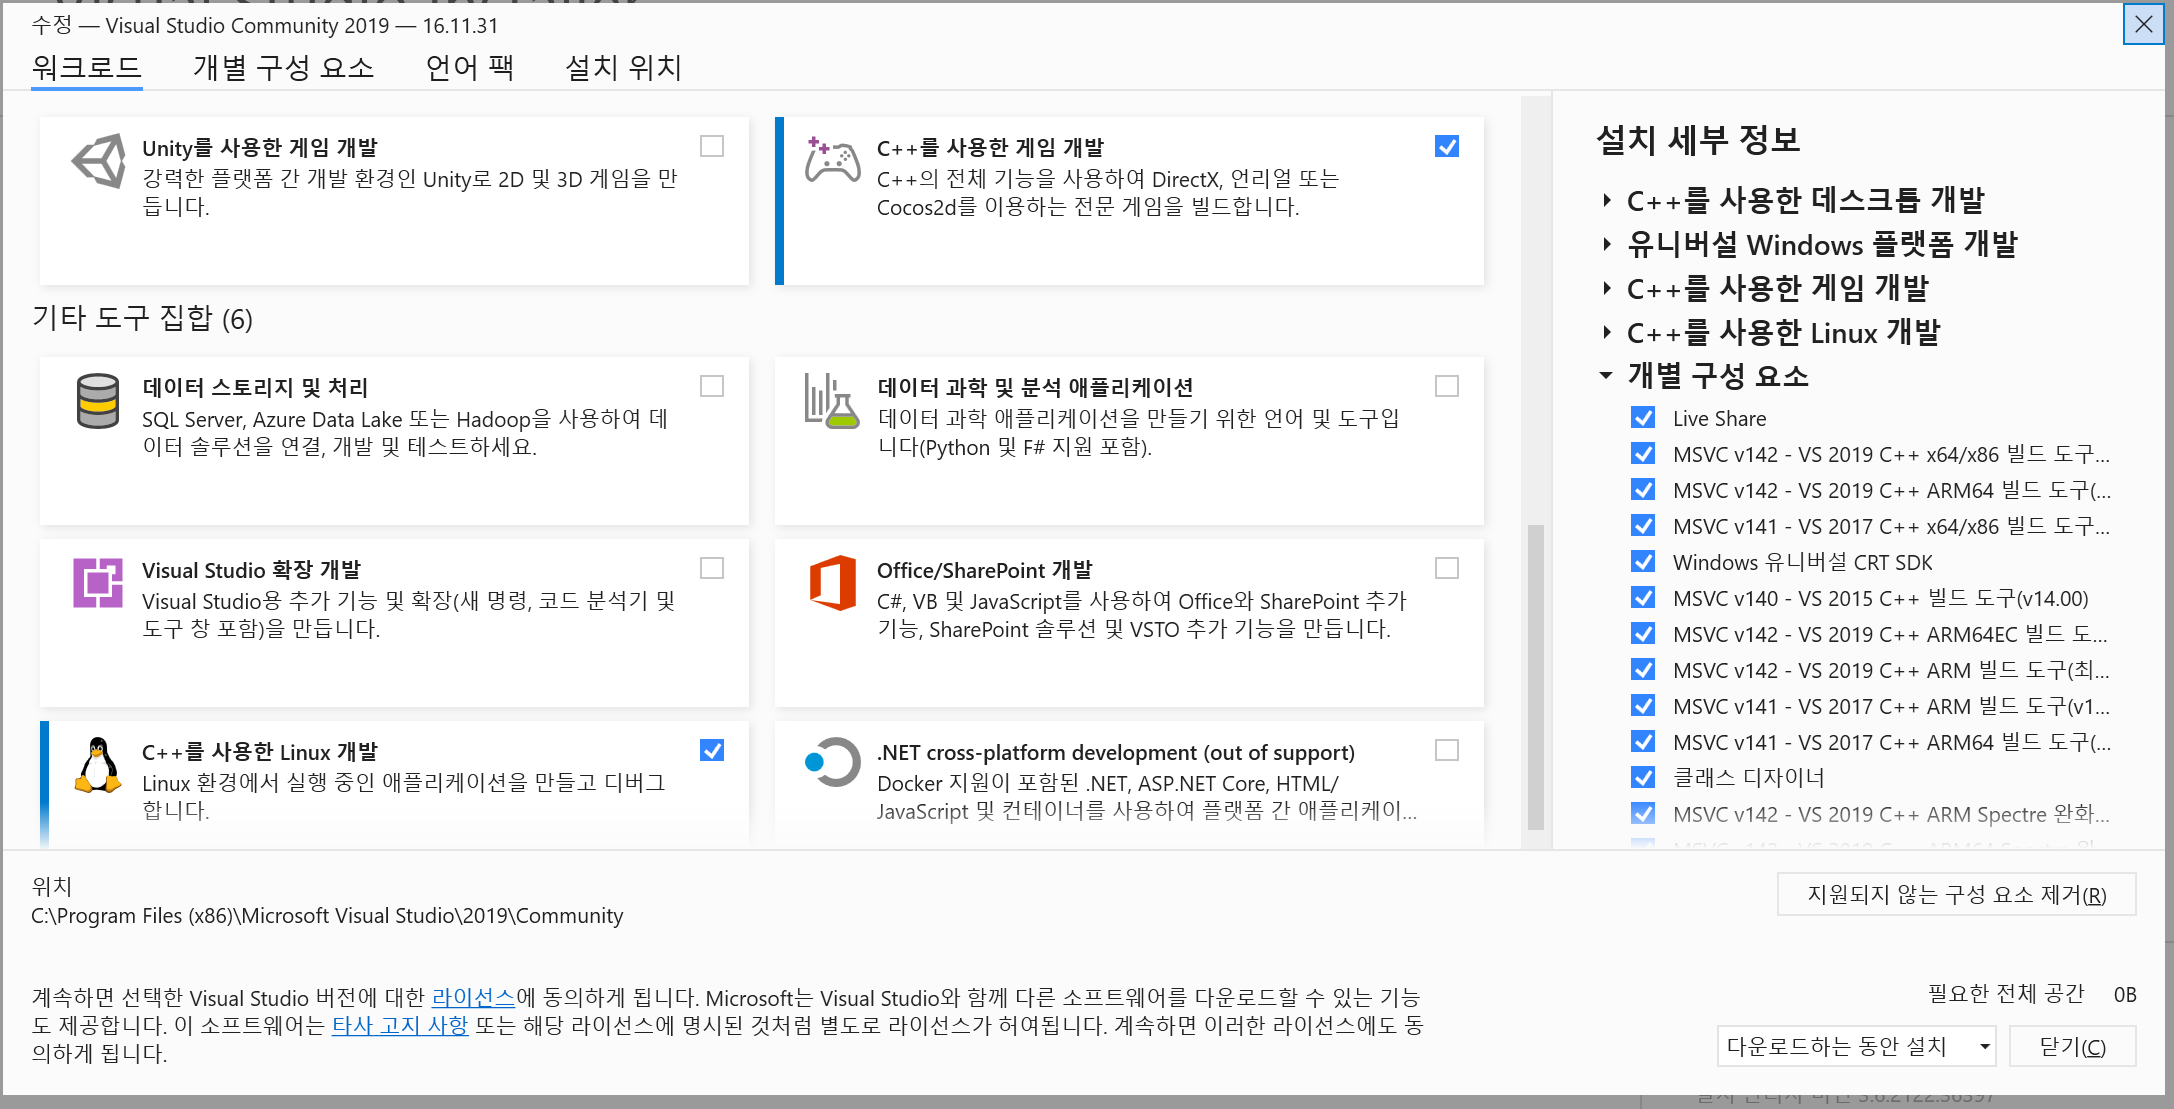The image size is (2174, 1109).
Task: Expand C++를 사용한 게임 개발 details
Action: (x=1606, y=288)
